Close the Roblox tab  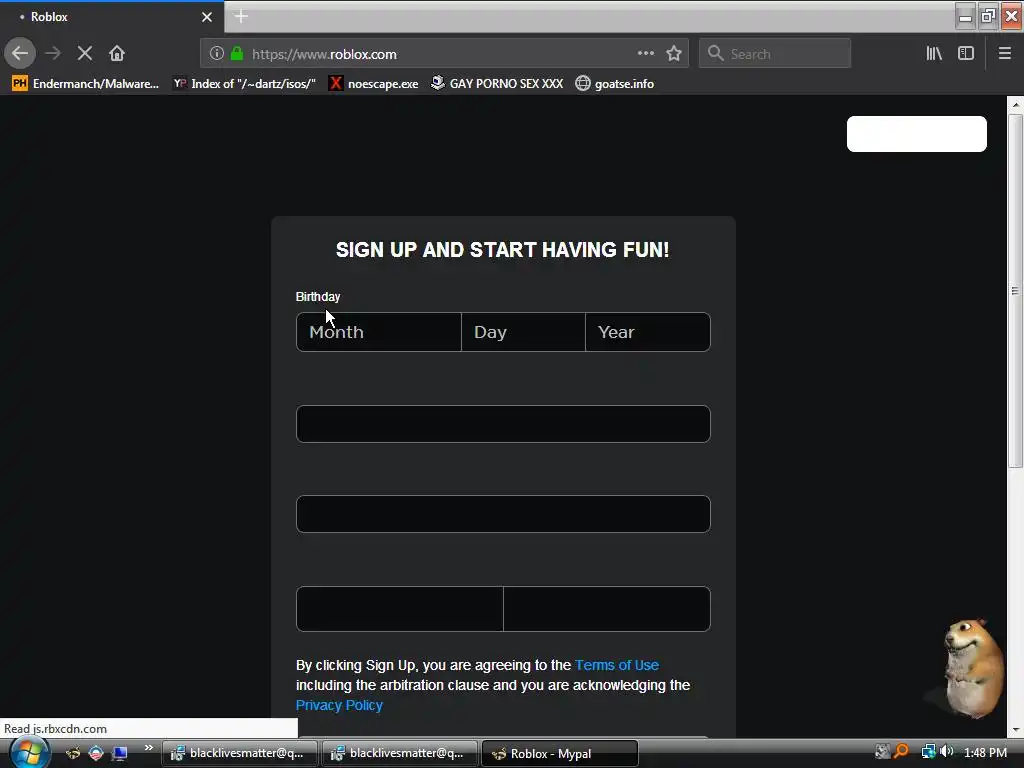click(207, 17)
